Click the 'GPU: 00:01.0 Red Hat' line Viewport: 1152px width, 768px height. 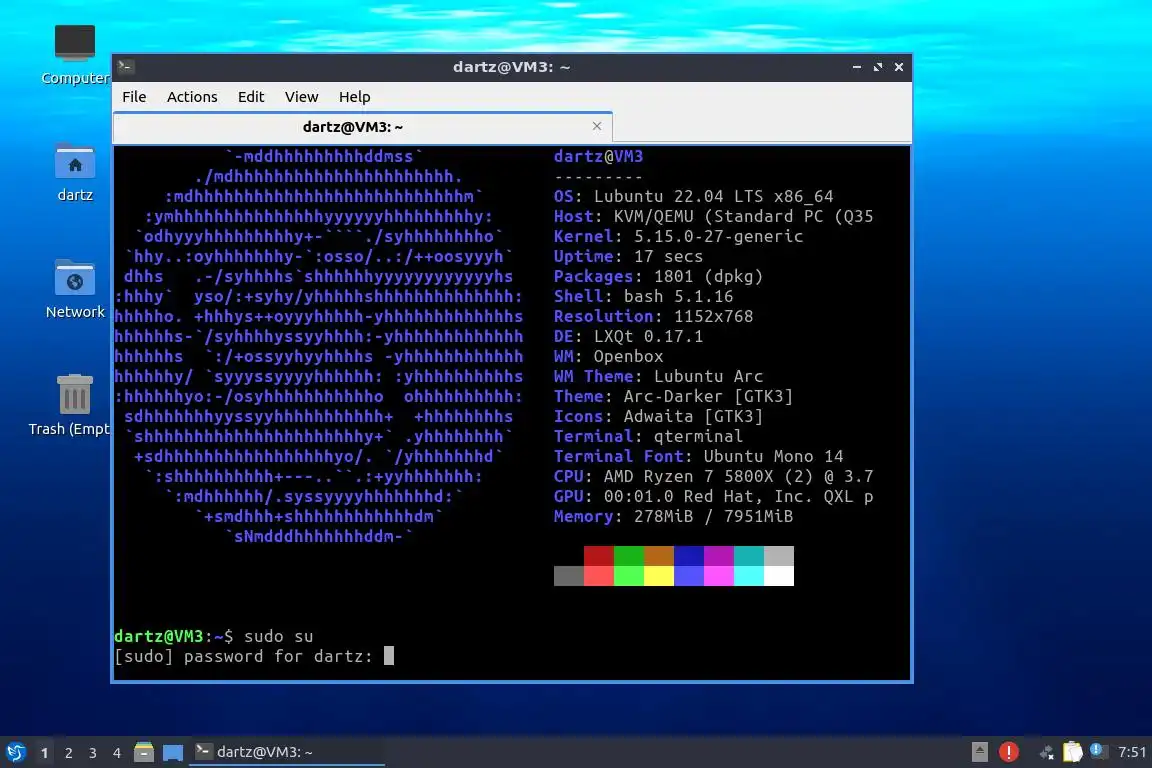coord(713,496)
